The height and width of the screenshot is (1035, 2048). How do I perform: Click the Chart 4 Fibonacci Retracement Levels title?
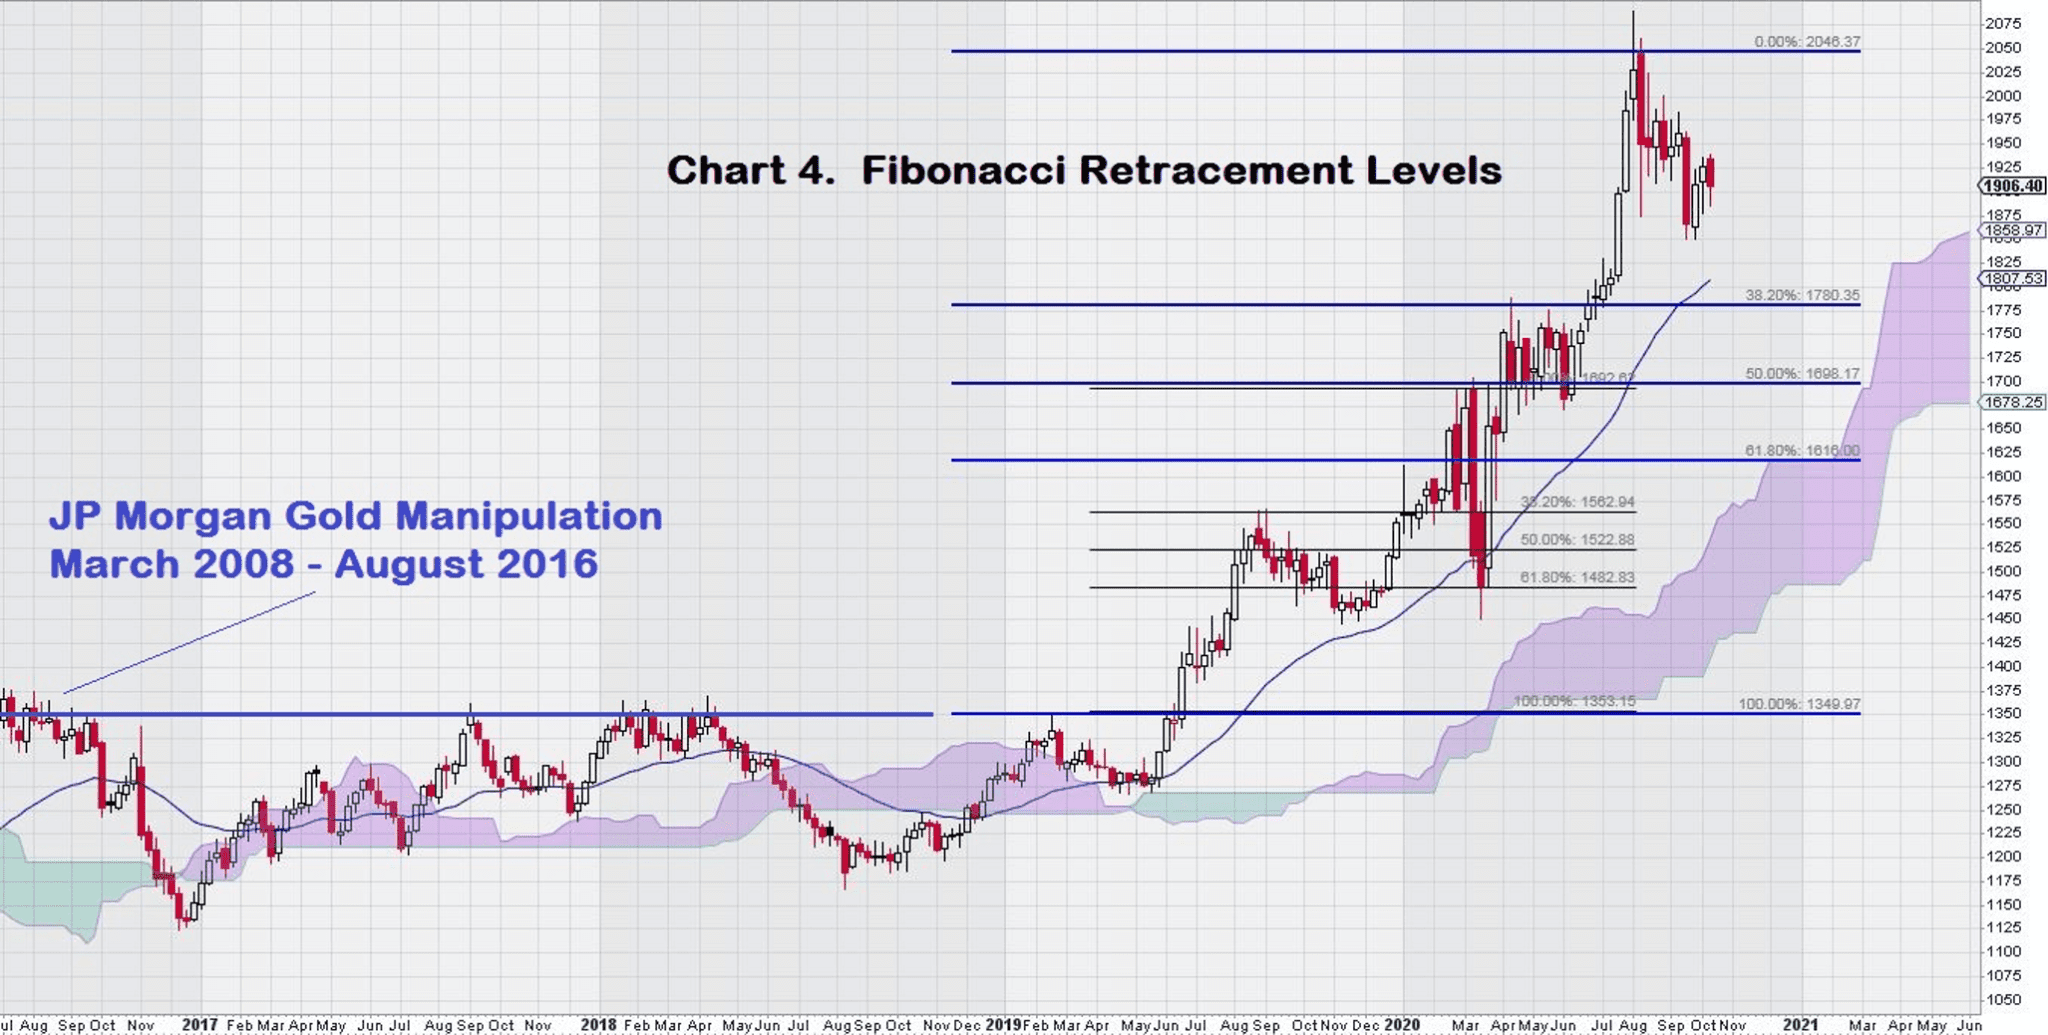click(1084, 170)
